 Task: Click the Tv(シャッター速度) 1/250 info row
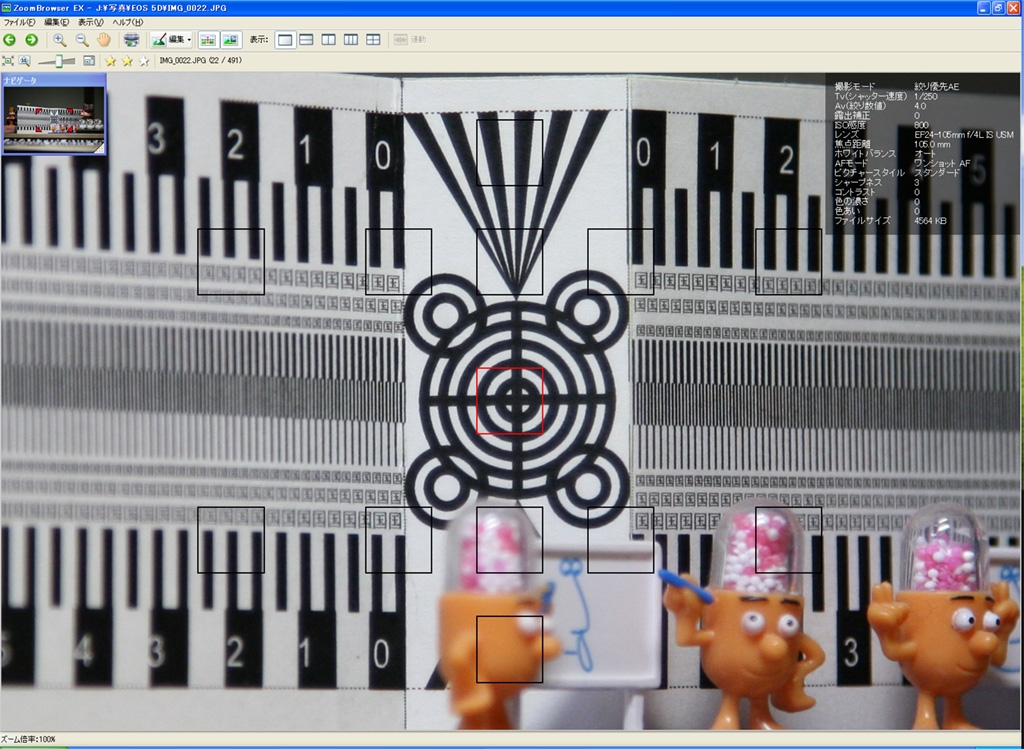coord(886,96)
